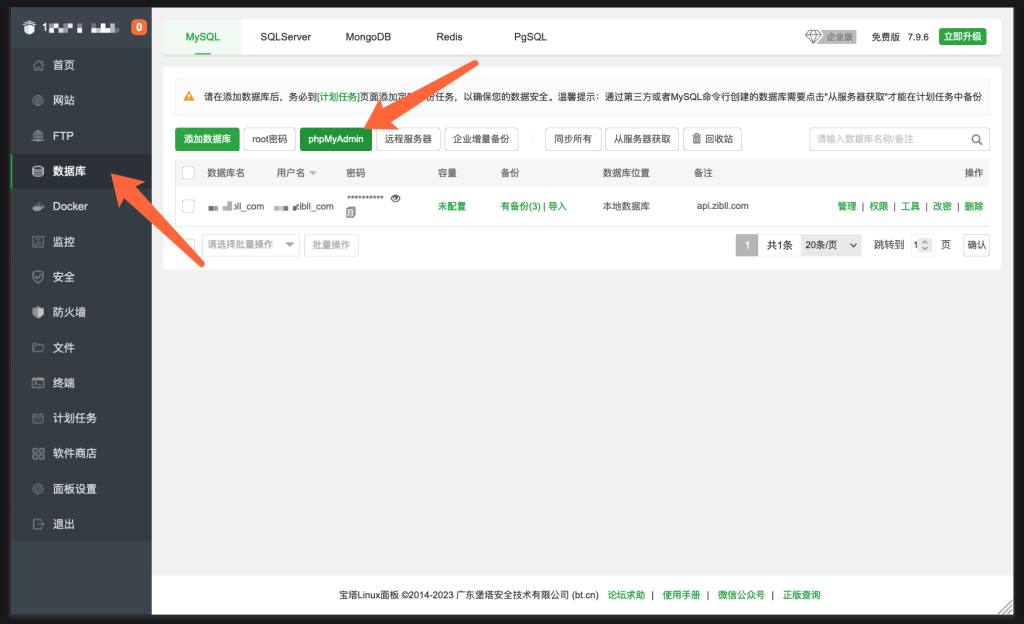The image size is (1024, 624).
Task: Switch to the Redis tab
Action: [x=449, y=36]
